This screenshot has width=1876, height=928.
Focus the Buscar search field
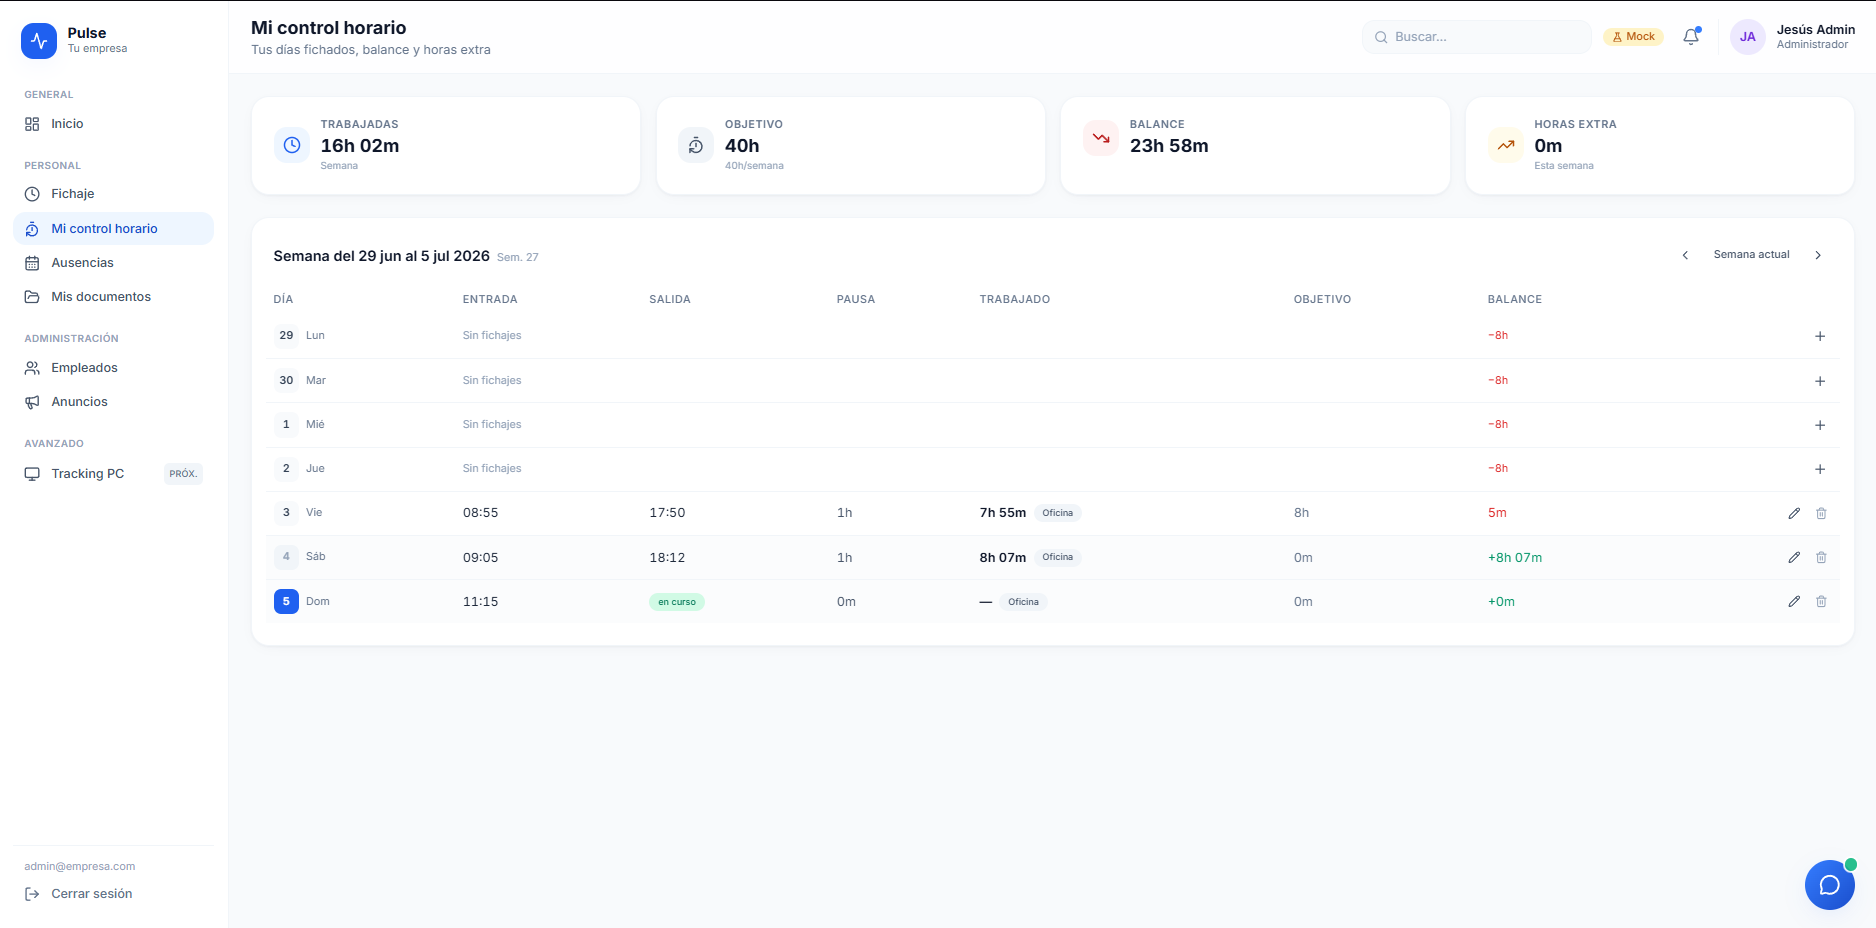pos(1477,37)
